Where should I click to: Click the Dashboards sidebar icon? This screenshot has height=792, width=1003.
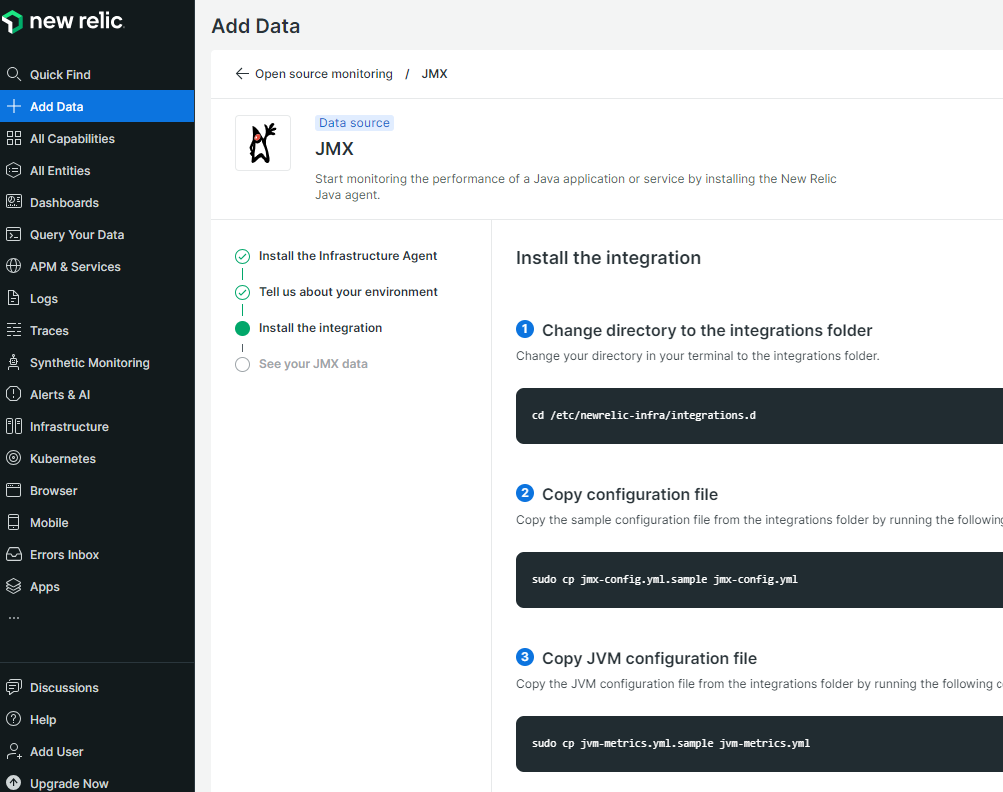(14, 202)
